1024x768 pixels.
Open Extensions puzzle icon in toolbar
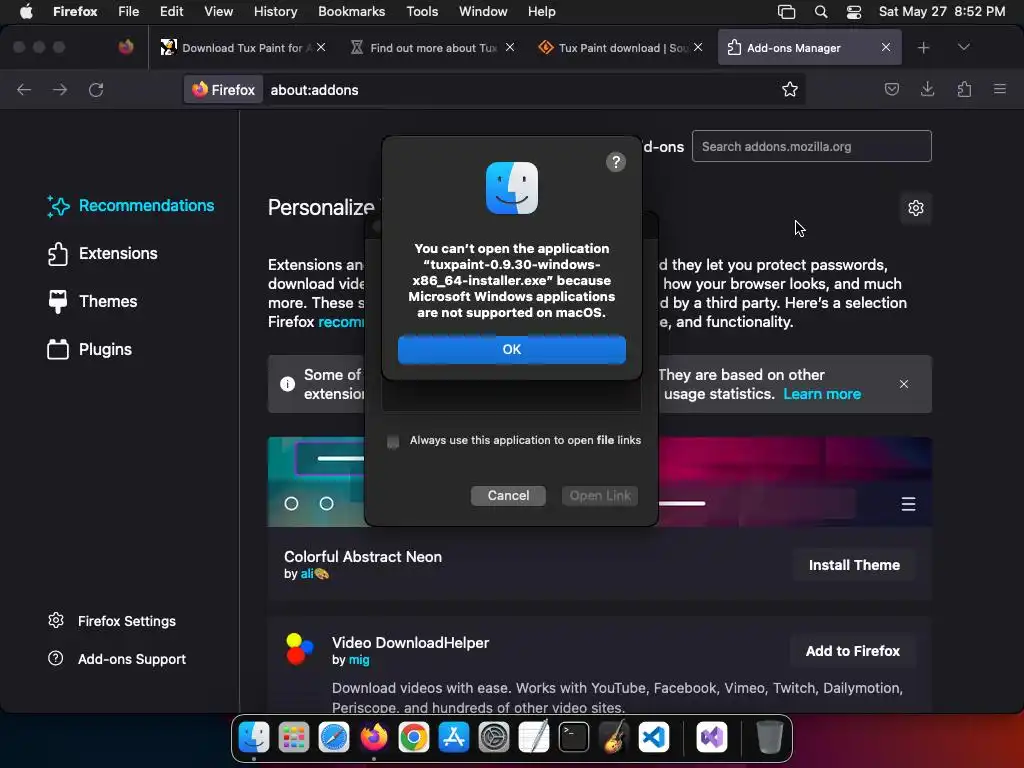964,89
